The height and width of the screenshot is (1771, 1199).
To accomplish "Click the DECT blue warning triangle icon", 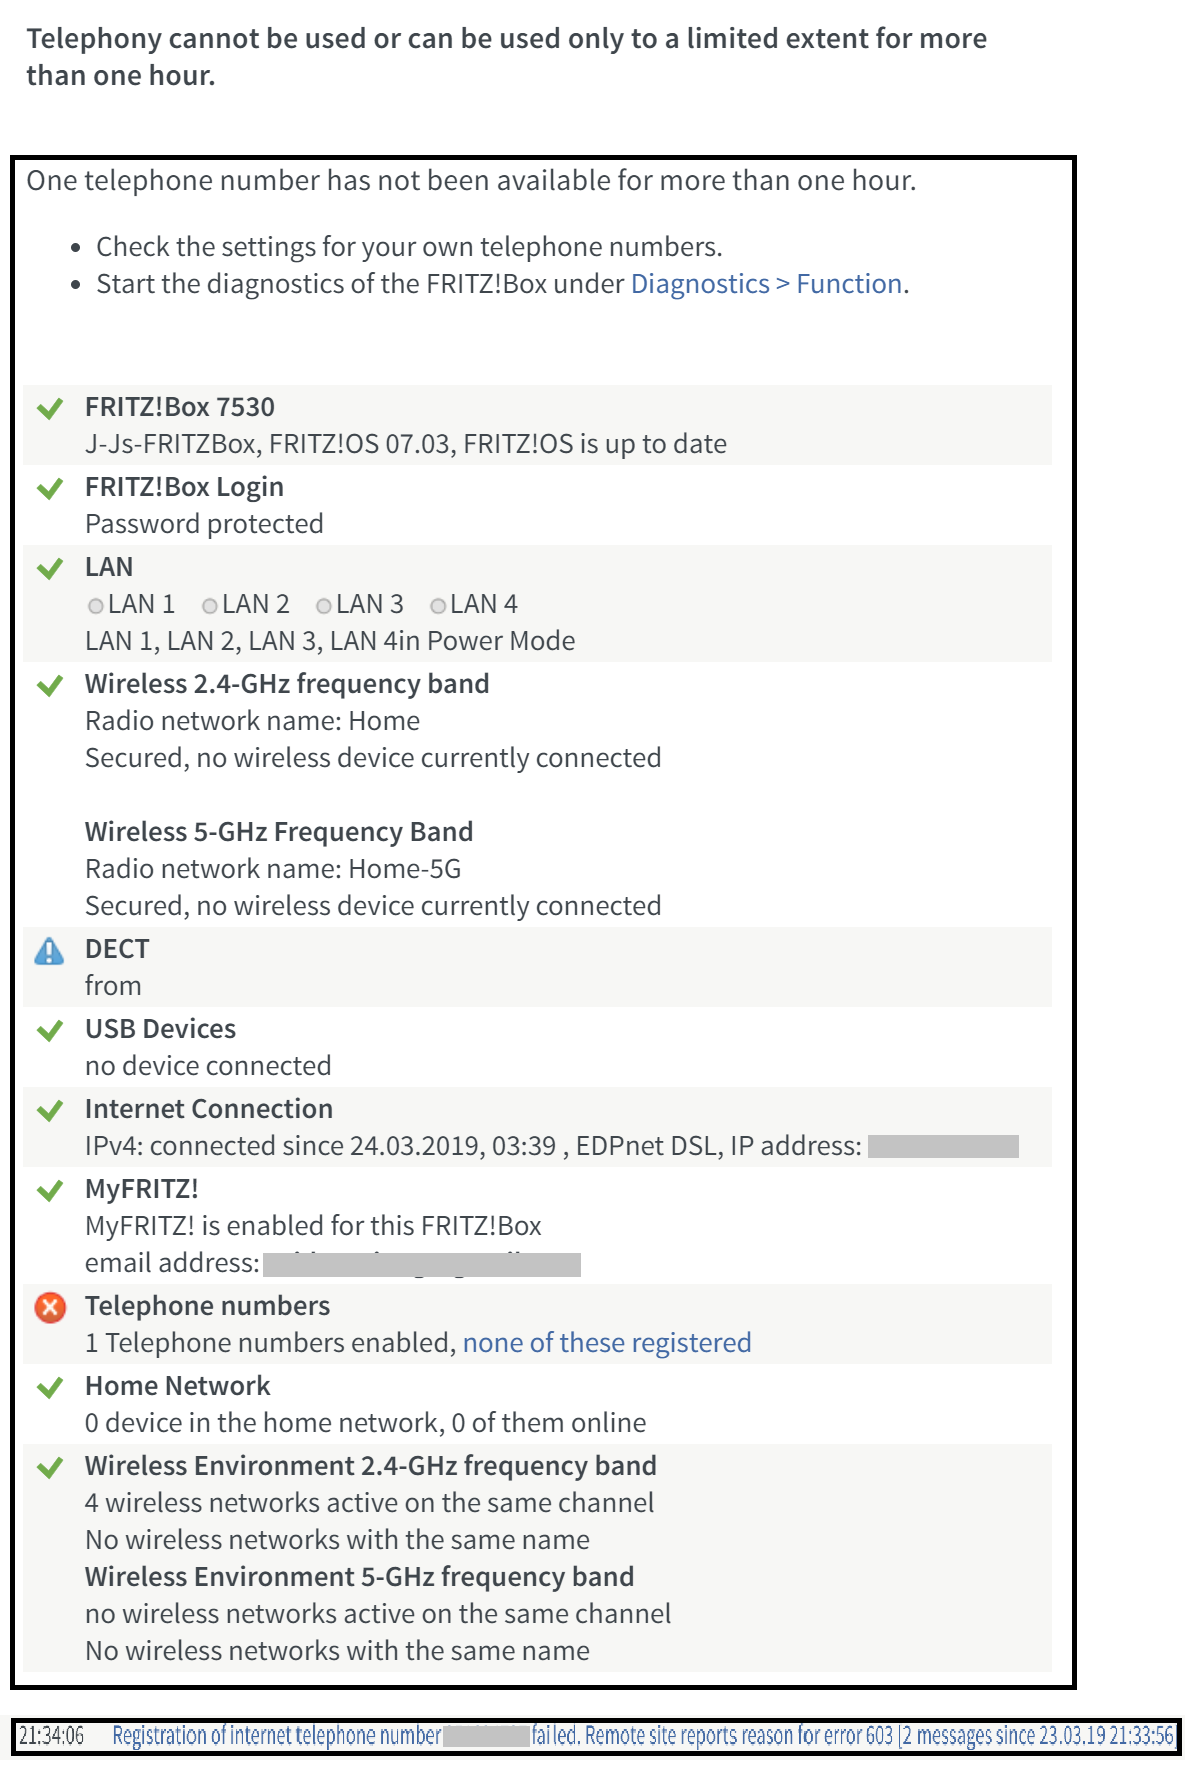I will 49,951.
